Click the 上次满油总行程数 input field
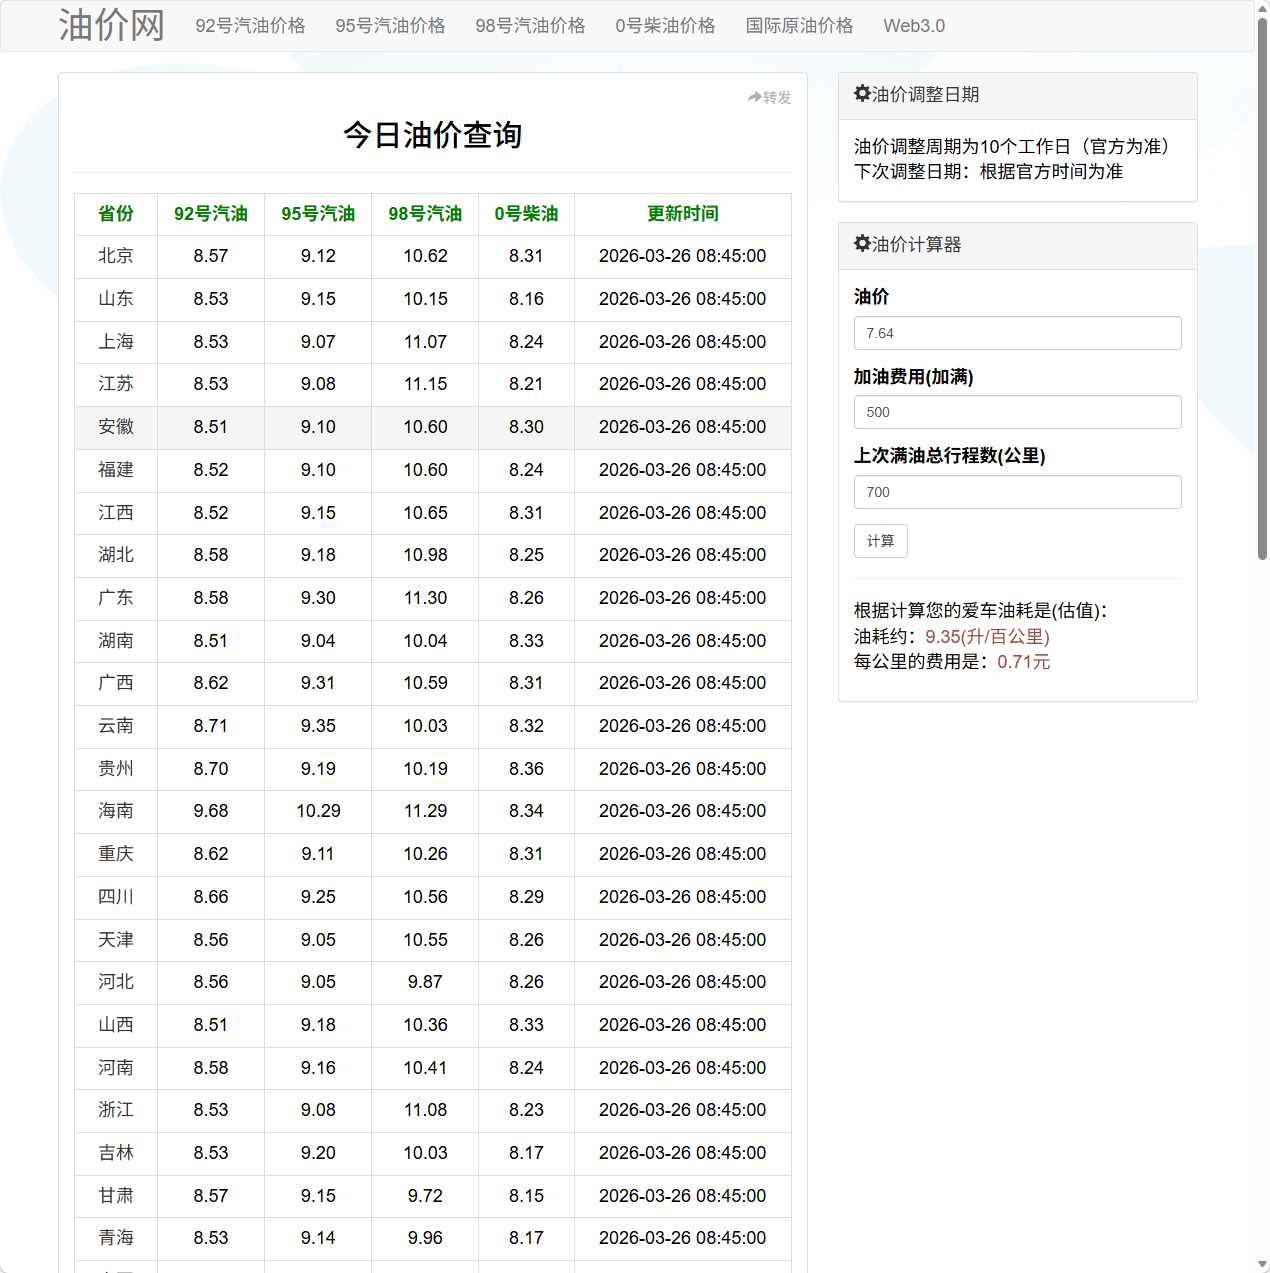 [x=1017, y=492]
